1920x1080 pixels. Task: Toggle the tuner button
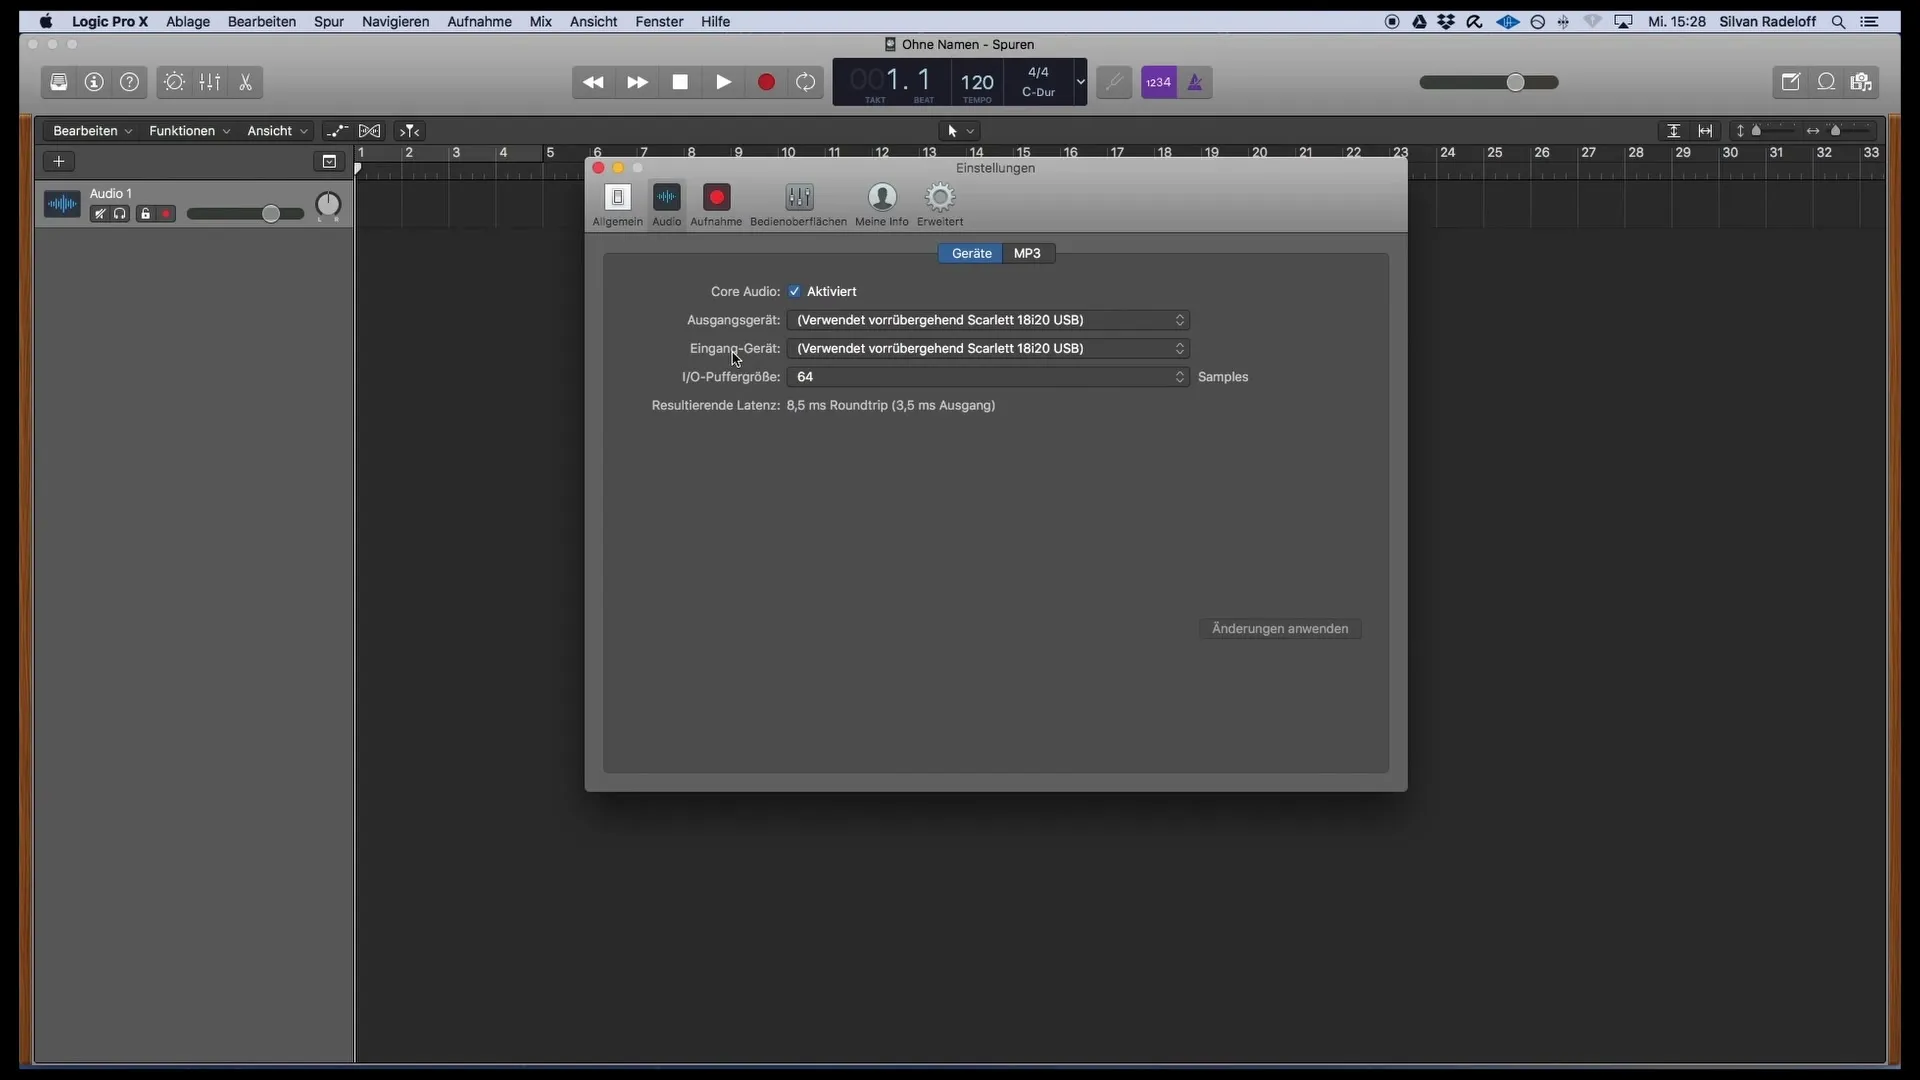(x=1114, y=82)
